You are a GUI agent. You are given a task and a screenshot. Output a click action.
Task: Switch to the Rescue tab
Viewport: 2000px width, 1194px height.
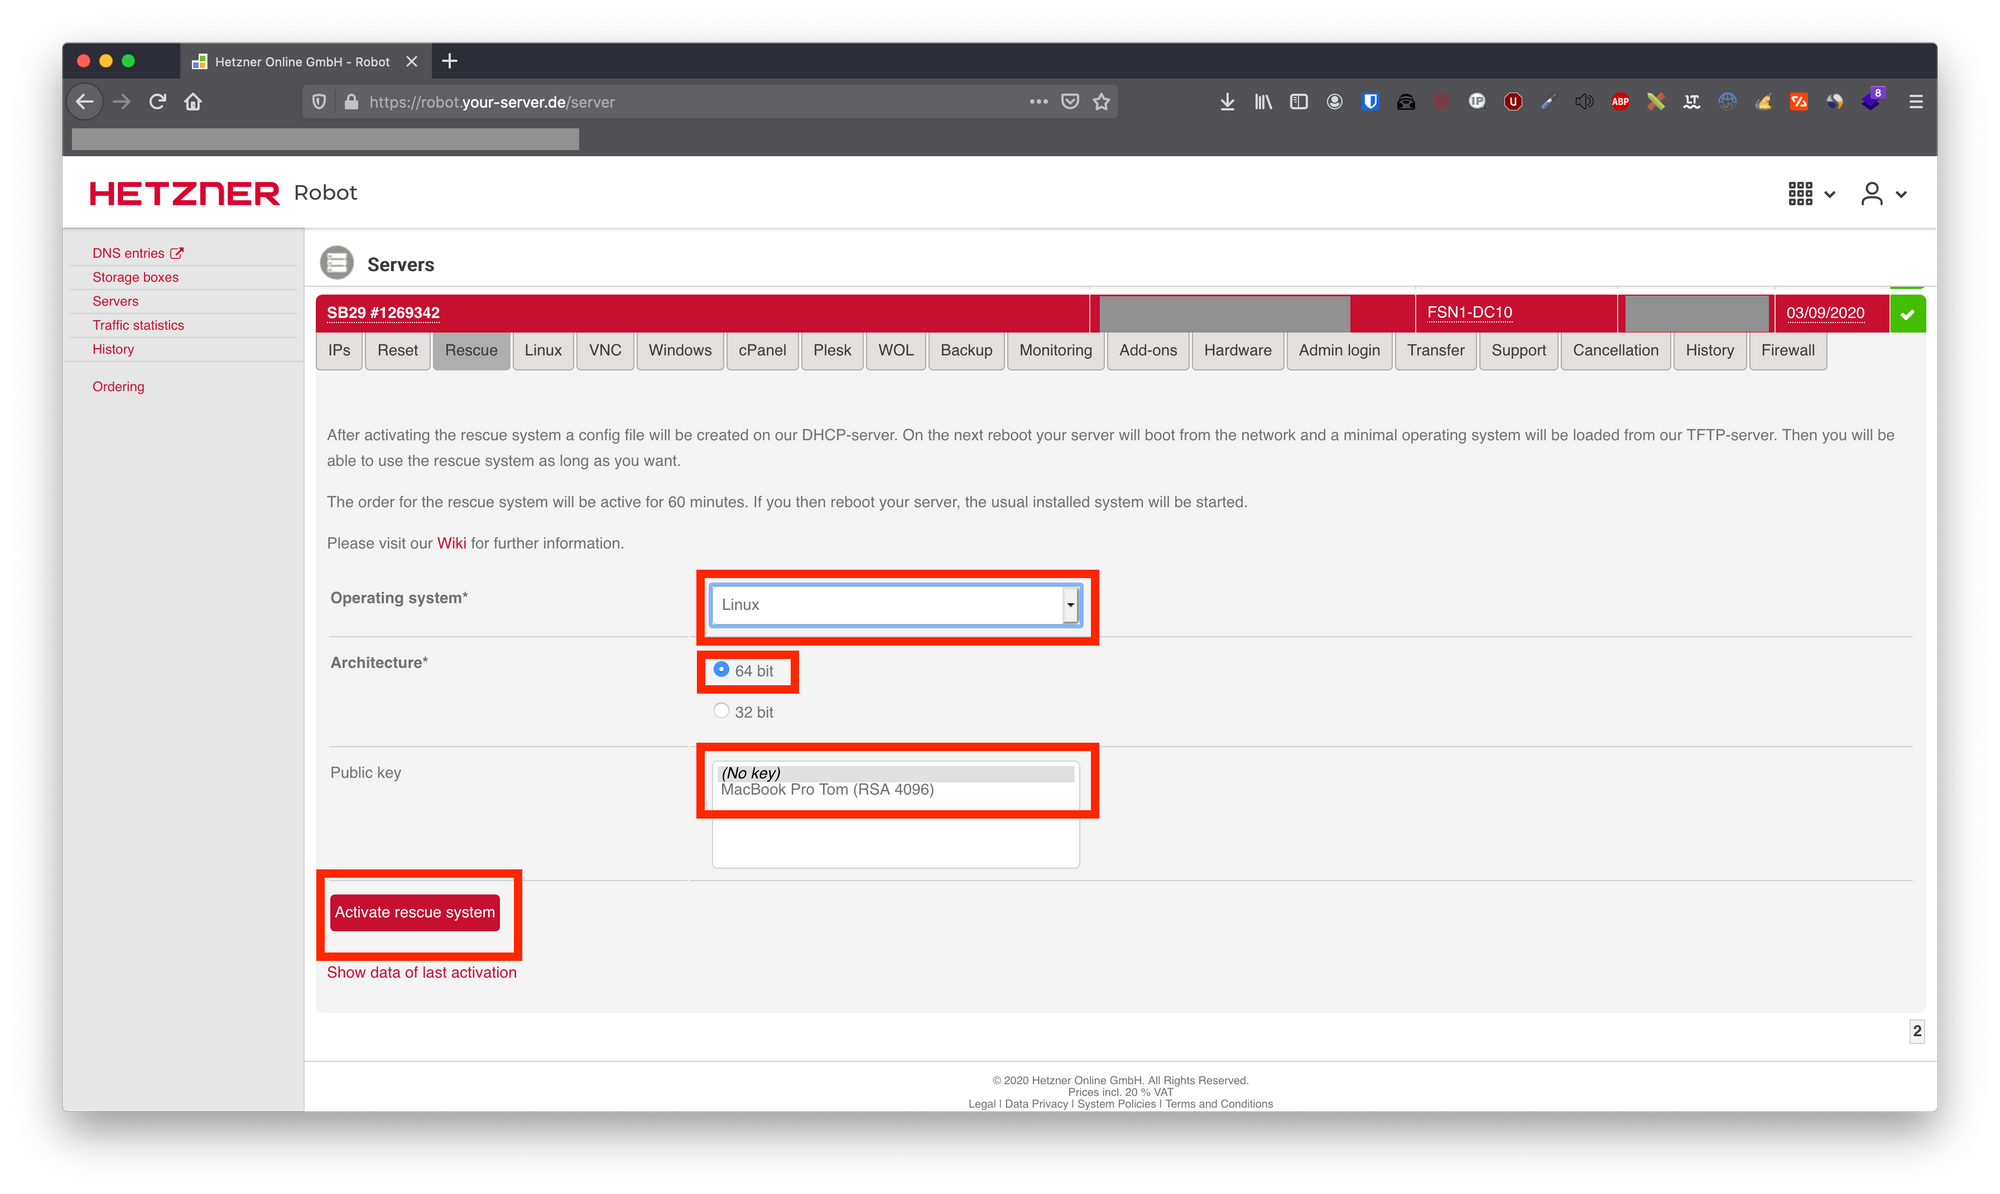[471, 351]
